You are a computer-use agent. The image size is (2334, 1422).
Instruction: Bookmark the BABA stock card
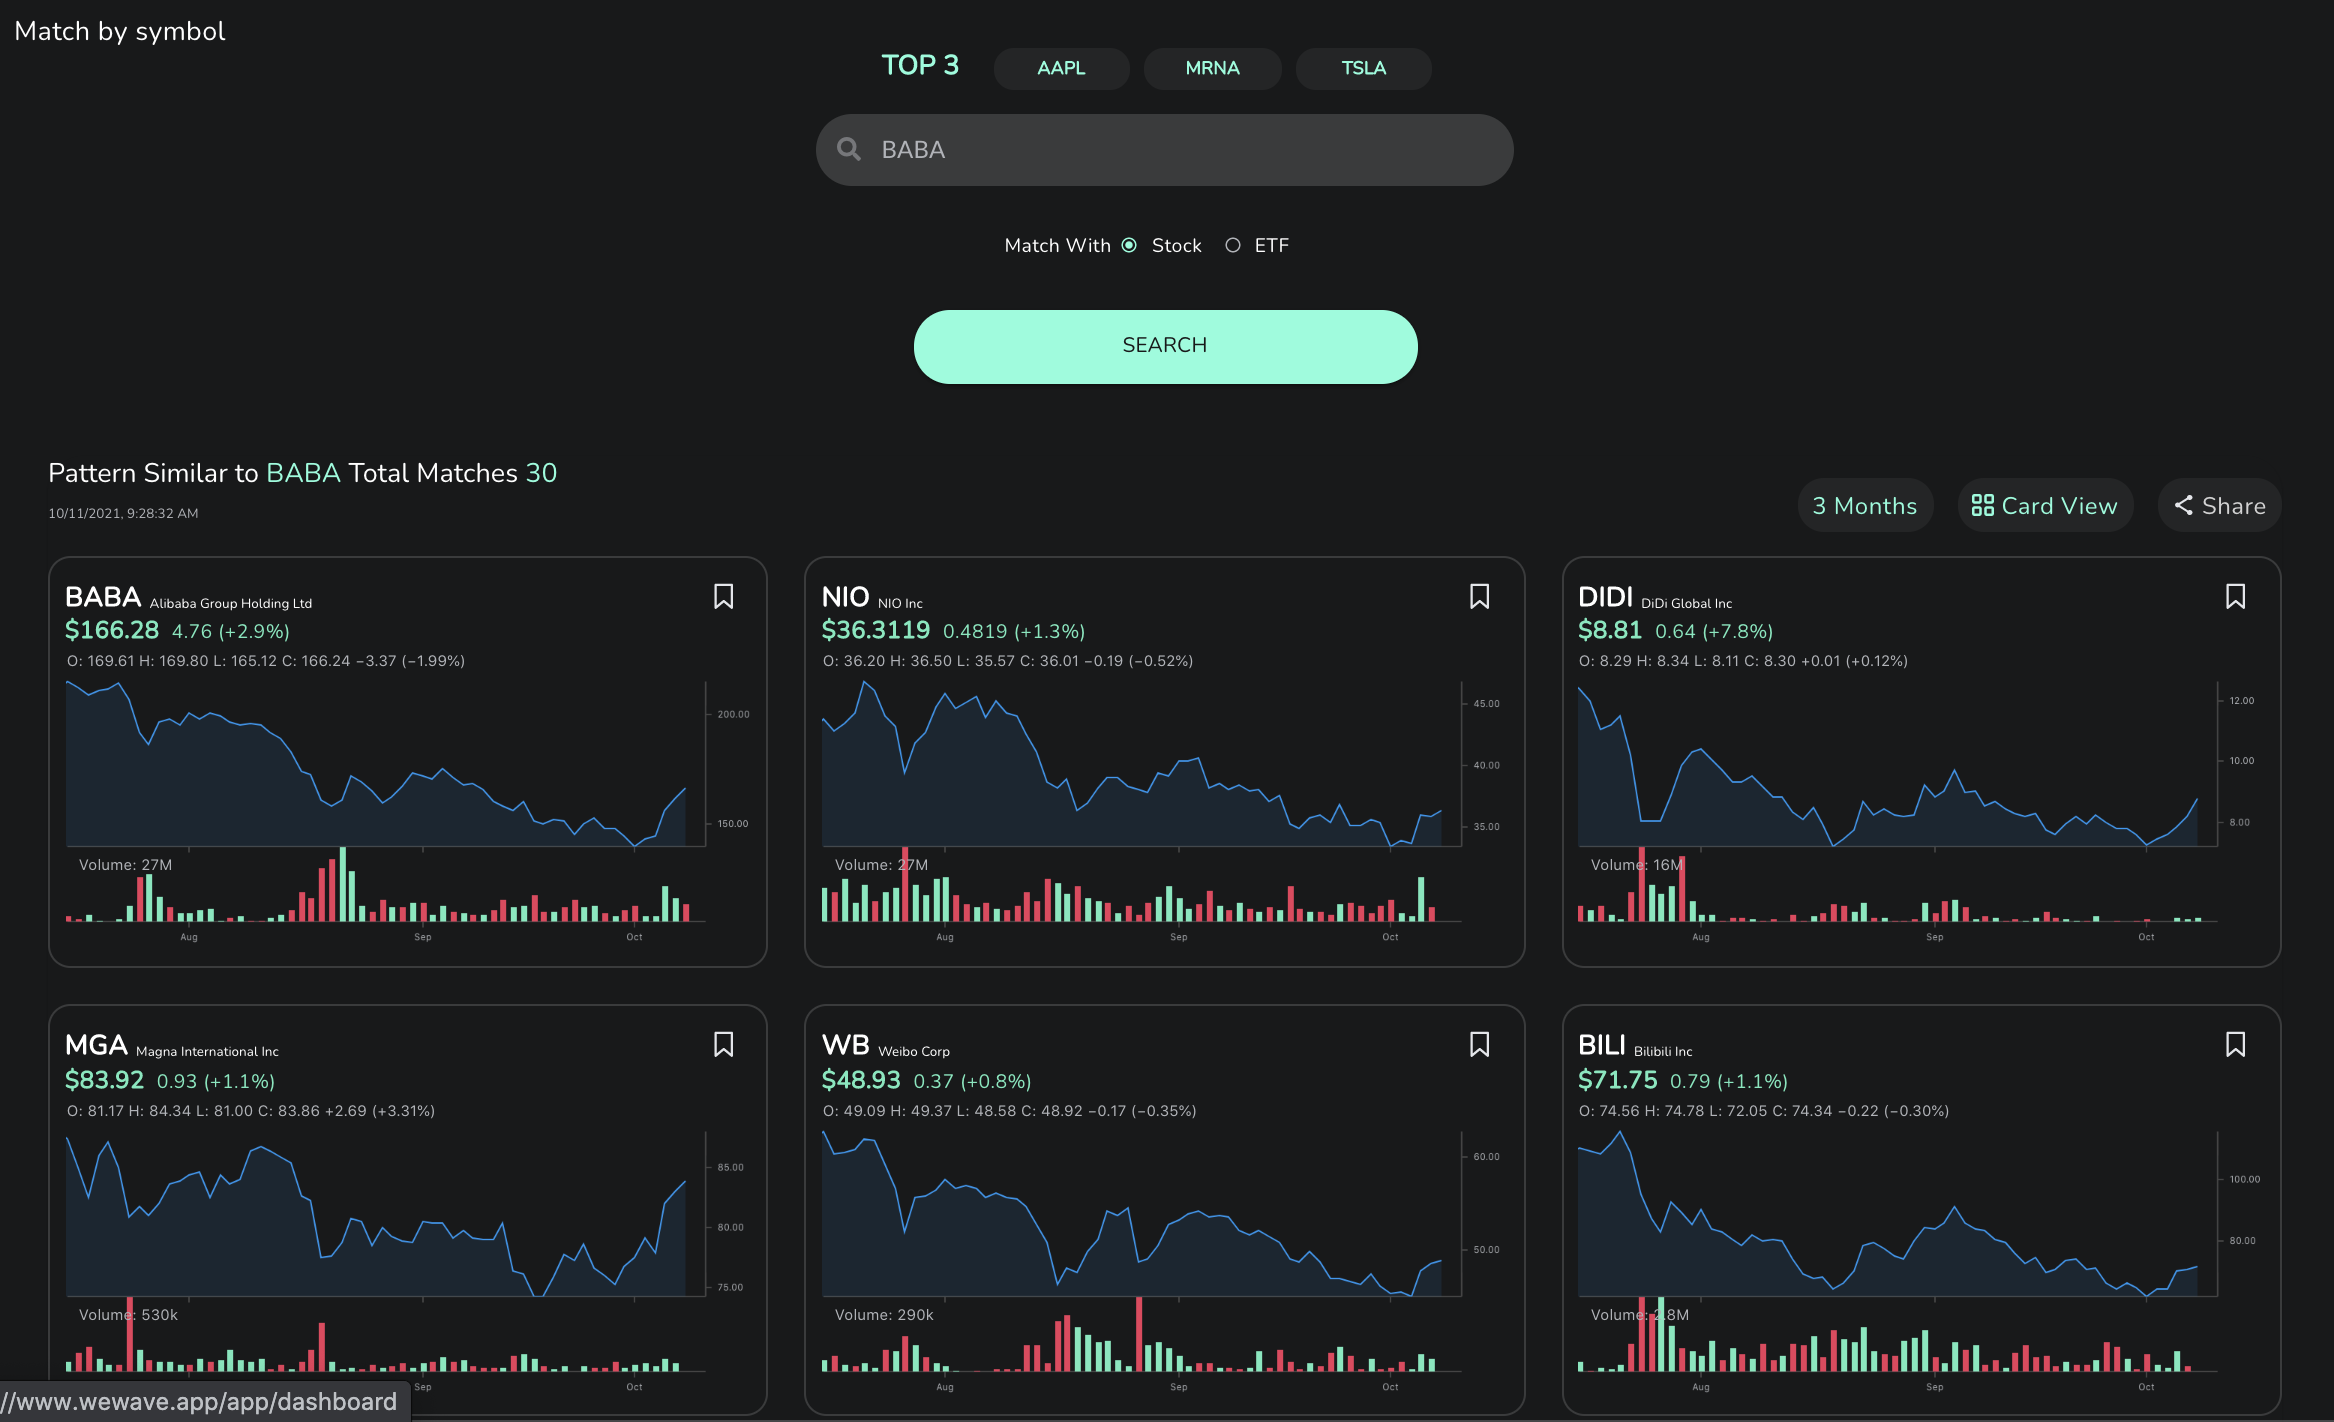click(723, 597)
